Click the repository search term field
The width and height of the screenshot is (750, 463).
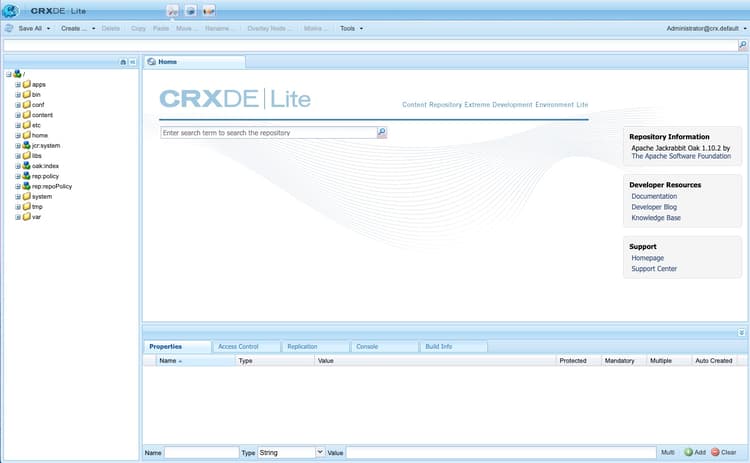(269, 132)
